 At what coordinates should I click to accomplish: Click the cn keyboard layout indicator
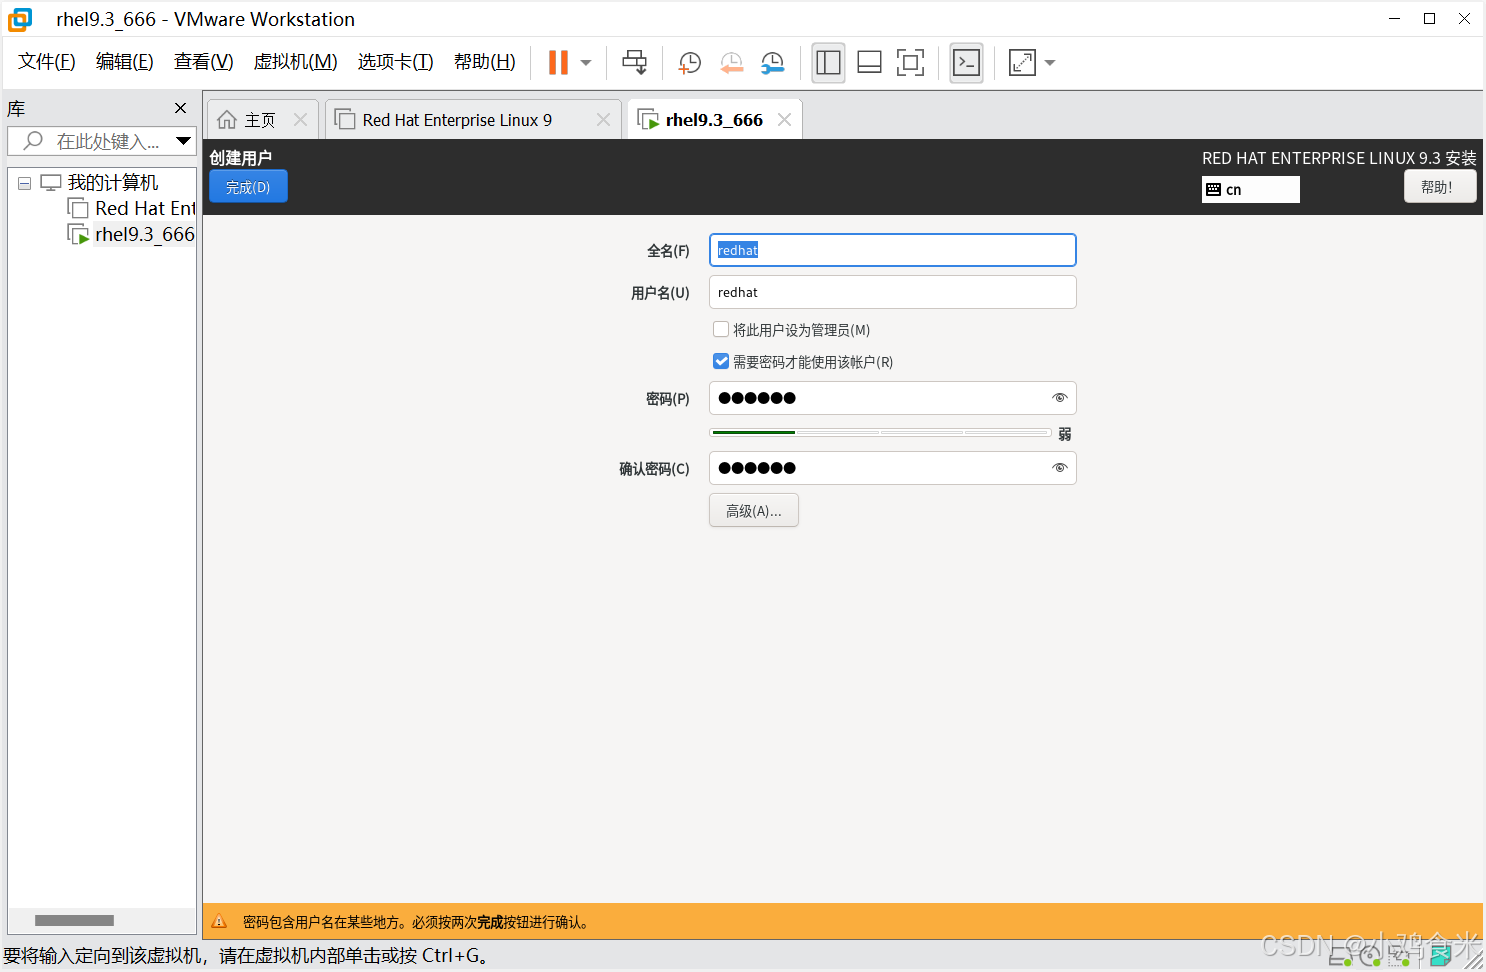click(1250, 189)
